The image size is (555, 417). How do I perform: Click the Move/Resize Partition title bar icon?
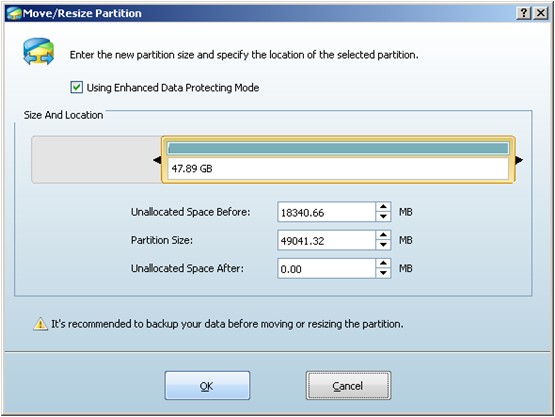14,13
